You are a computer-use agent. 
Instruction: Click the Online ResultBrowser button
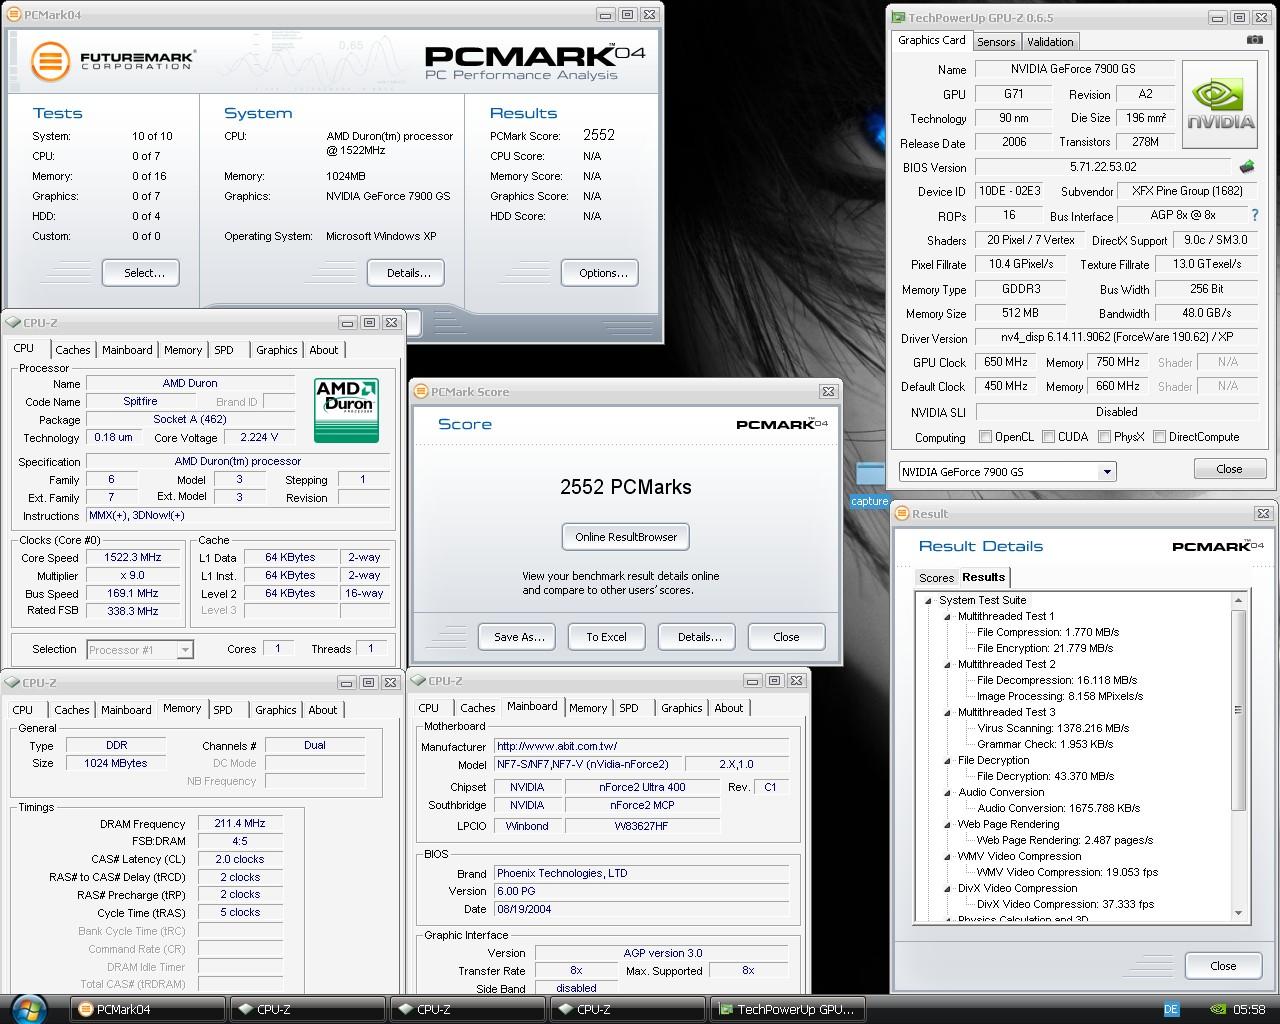click(626, 537)
